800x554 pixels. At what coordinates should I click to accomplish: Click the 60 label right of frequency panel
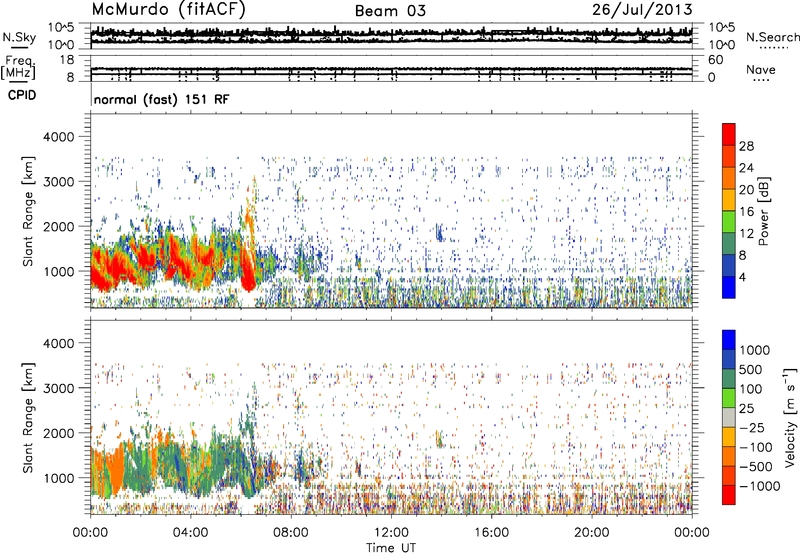[x=715, y=60]
